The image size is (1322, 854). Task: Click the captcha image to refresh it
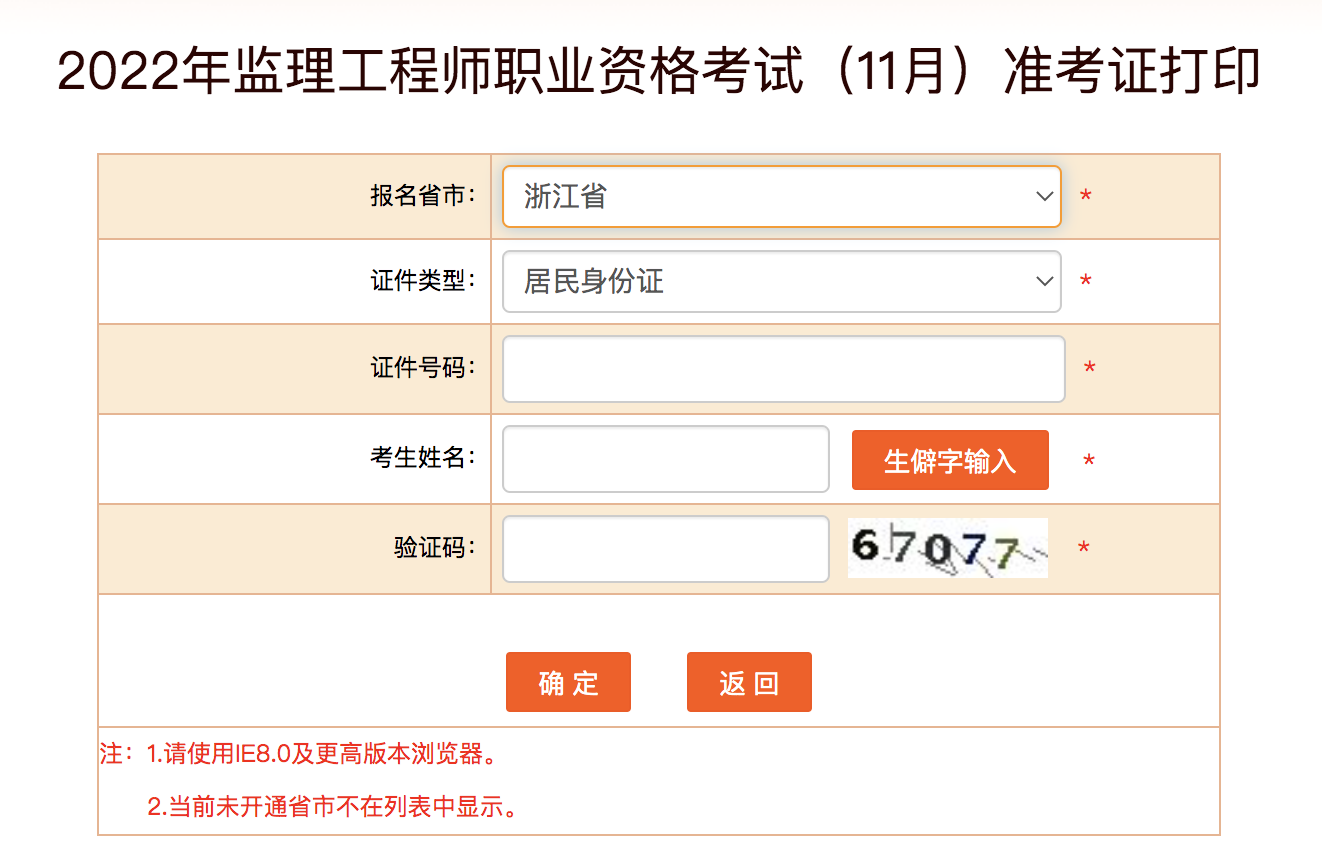pyautogui.click(x=947, y=548)
